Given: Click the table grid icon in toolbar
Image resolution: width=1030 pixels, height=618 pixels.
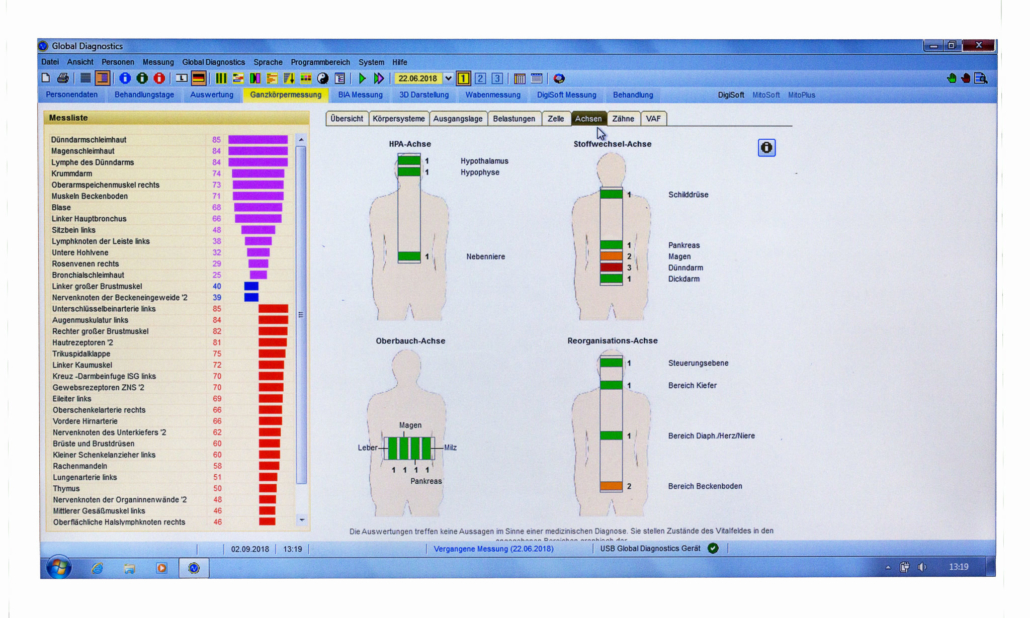Looking at the screenshot, I should pos(520,78).
